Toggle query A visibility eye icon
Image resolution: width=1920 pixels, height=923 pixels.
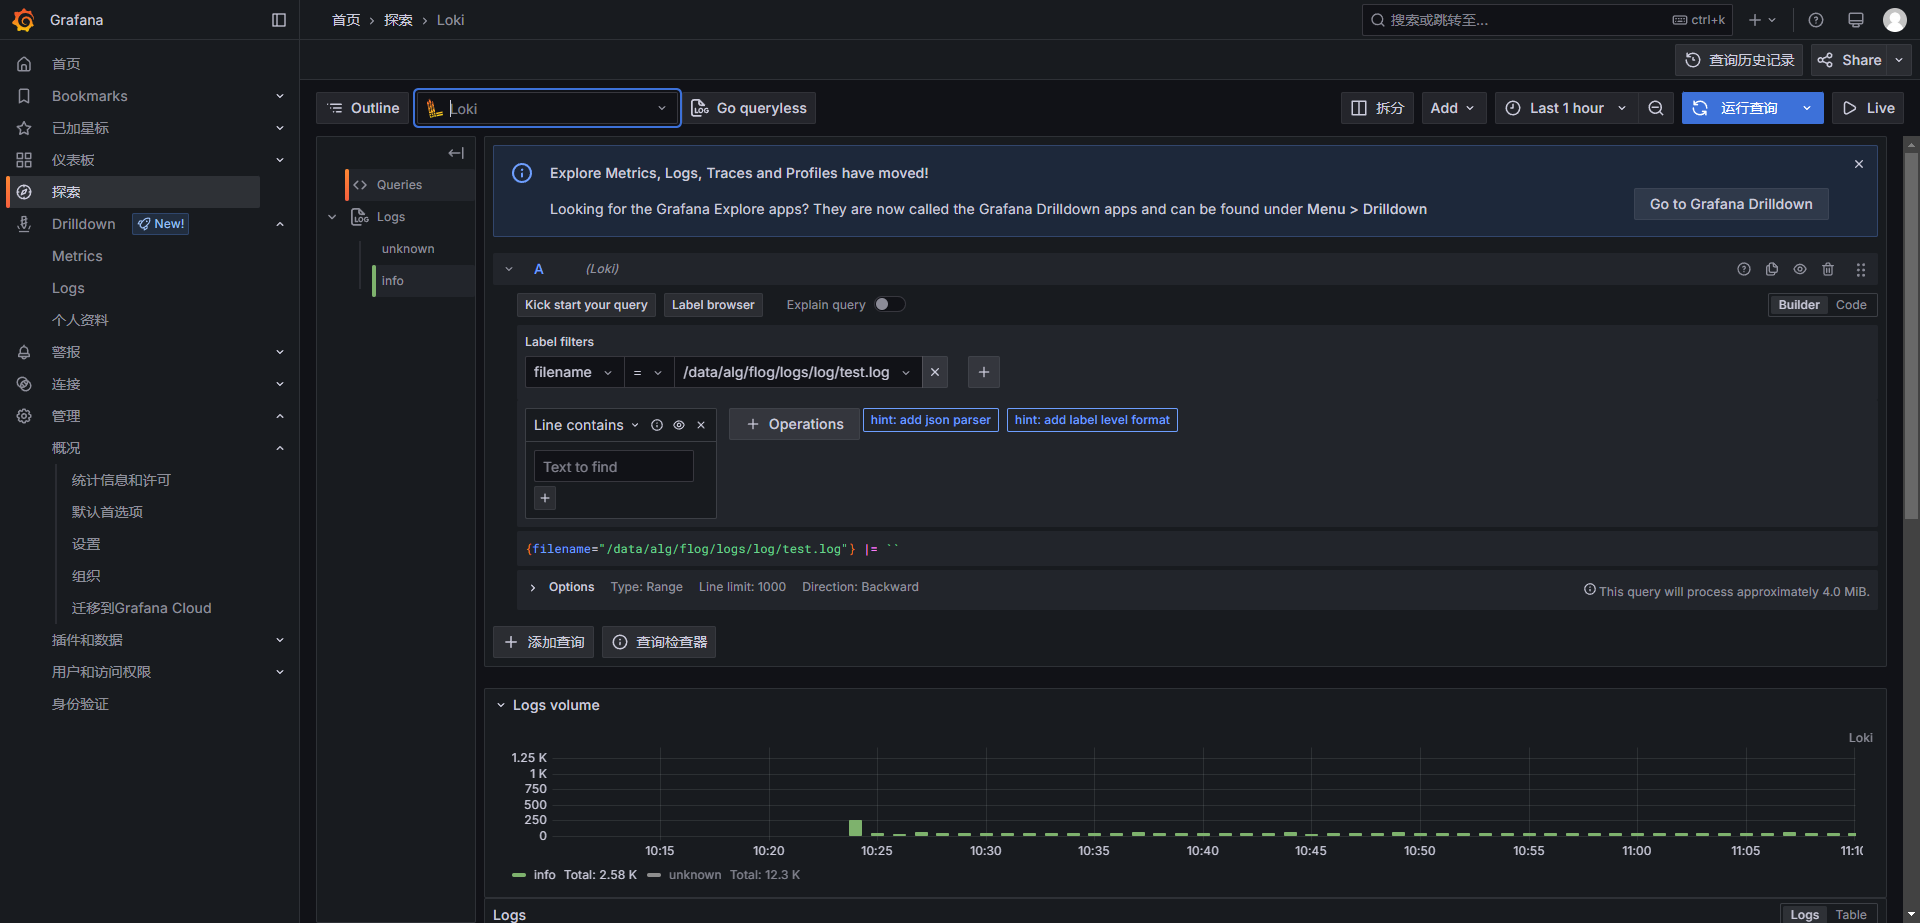[1800, 269]
